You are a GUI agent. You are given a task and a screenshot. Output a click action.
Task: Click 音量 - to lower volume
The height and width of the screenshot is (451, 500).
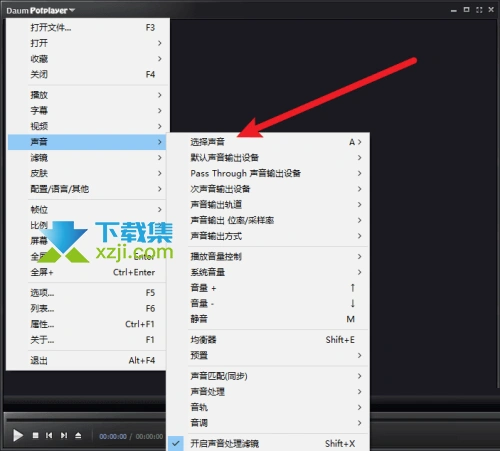click(x=268, y=303)
